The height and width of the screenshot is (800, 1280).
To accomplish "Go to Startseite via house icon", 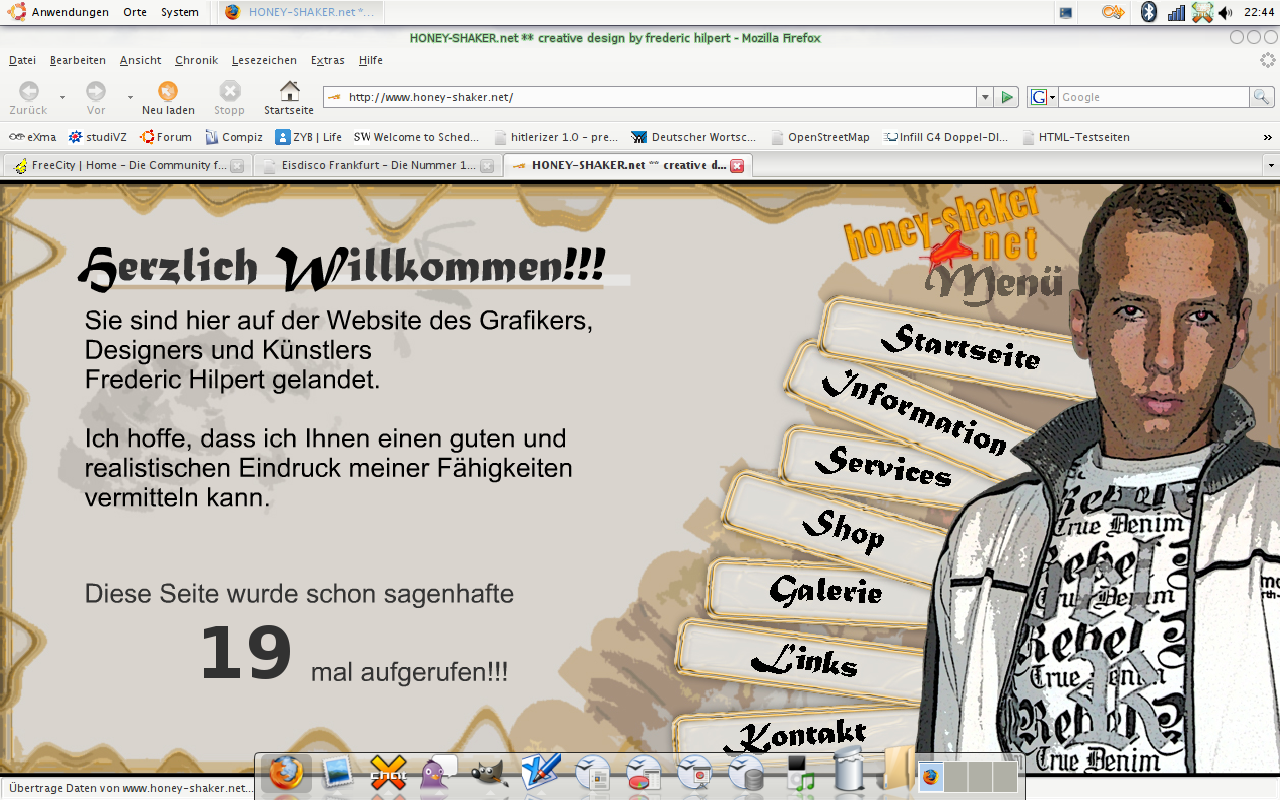I will pyautogui.click(x=289, y=97).
